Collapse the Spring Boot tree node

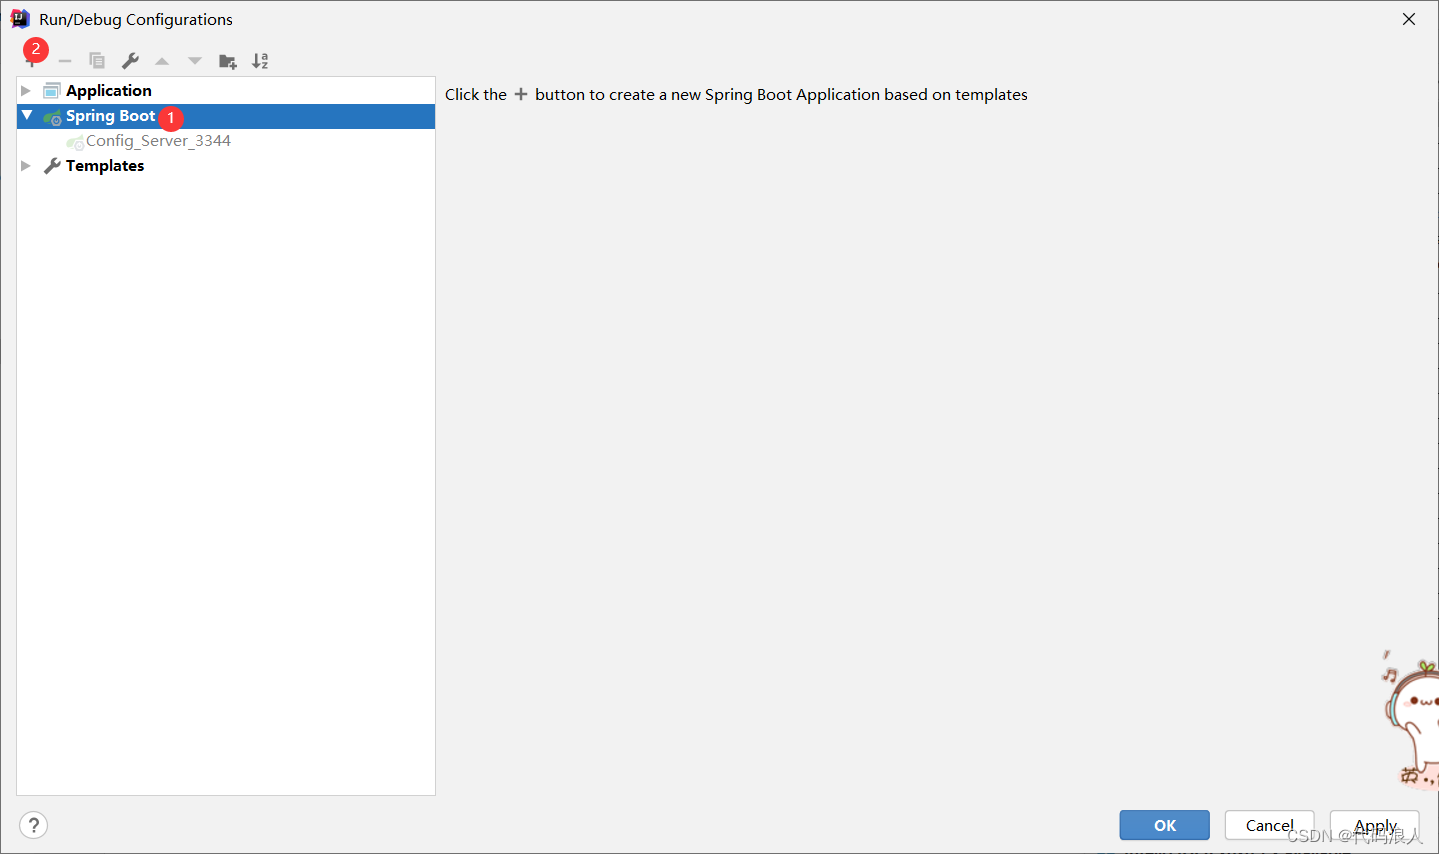[27, 116]
